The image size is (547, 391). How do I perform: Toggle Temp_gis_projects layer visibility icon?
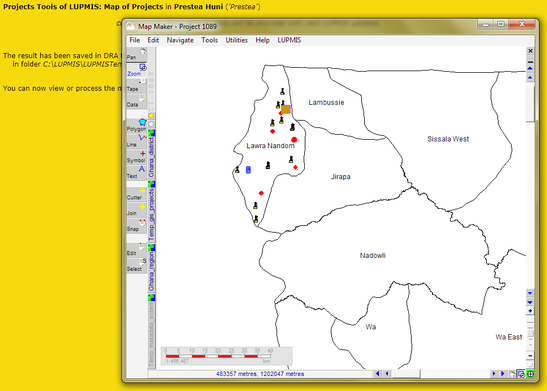click(x=152, y=184)
